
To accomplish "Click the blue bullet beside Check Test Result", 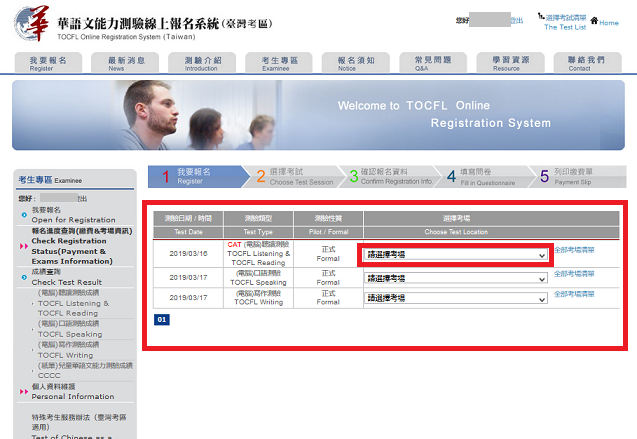I will (x=23, y=276).
